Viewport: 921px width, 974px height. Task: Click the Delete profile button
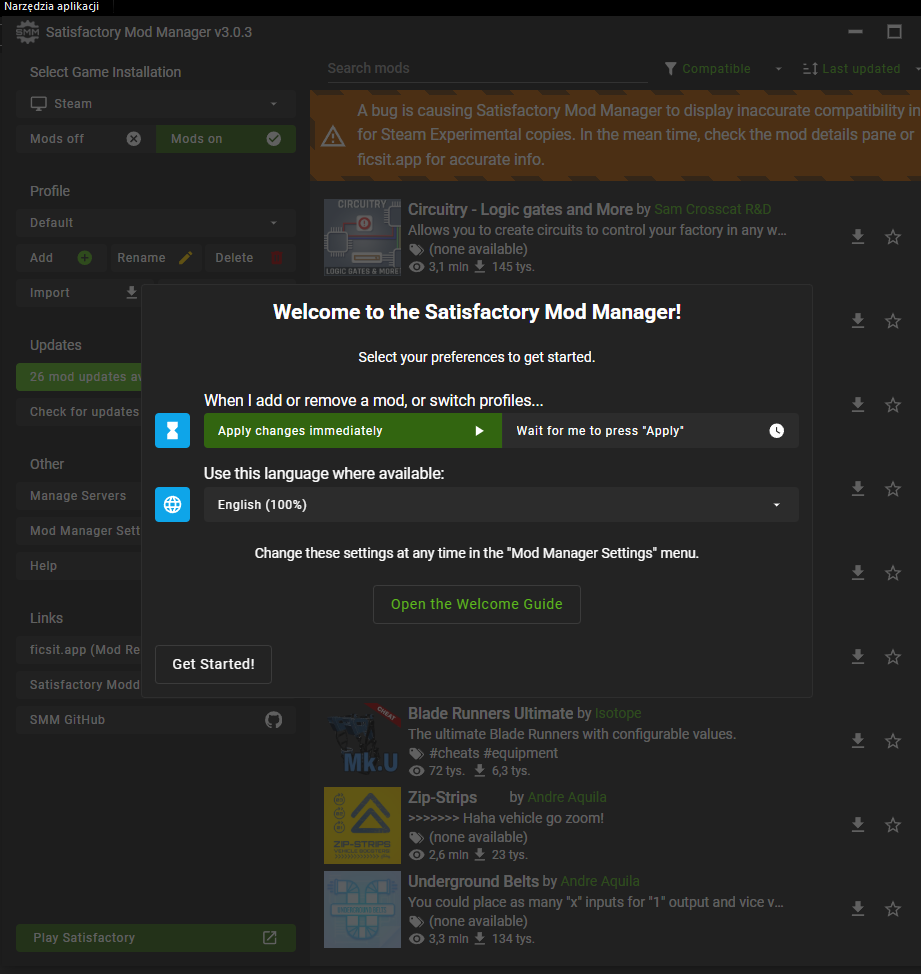tap(250, 258)
